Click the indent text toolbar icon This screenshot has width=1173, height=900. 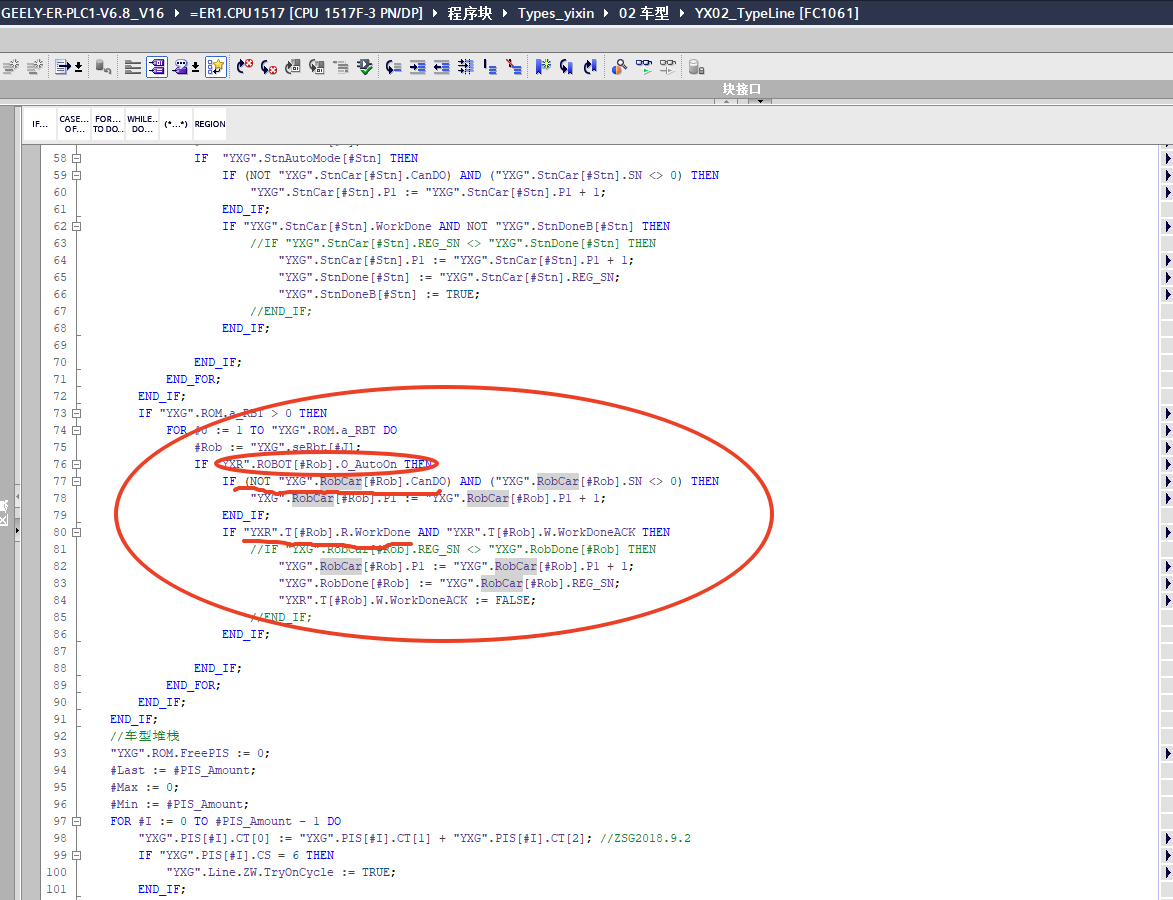(418, 67)
